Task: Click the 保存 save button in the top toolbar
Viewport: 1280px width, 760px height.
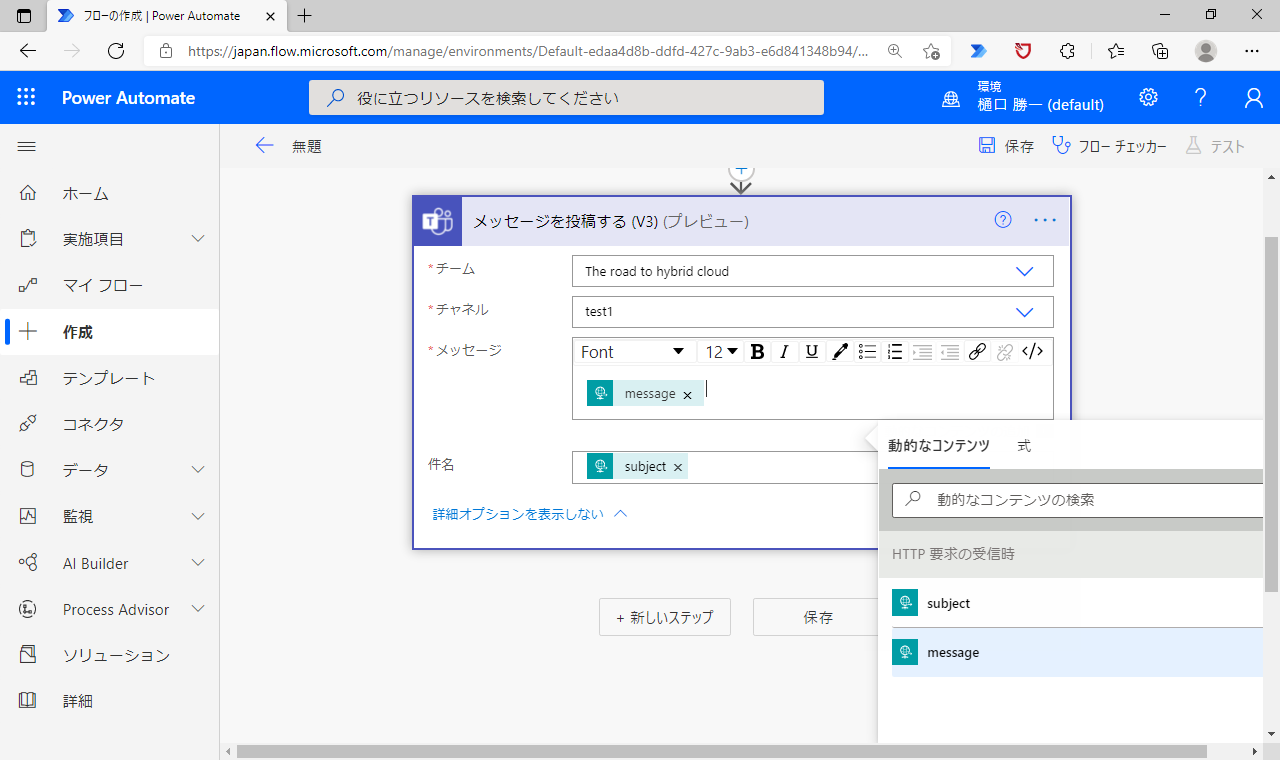Action: (1006, 146)
